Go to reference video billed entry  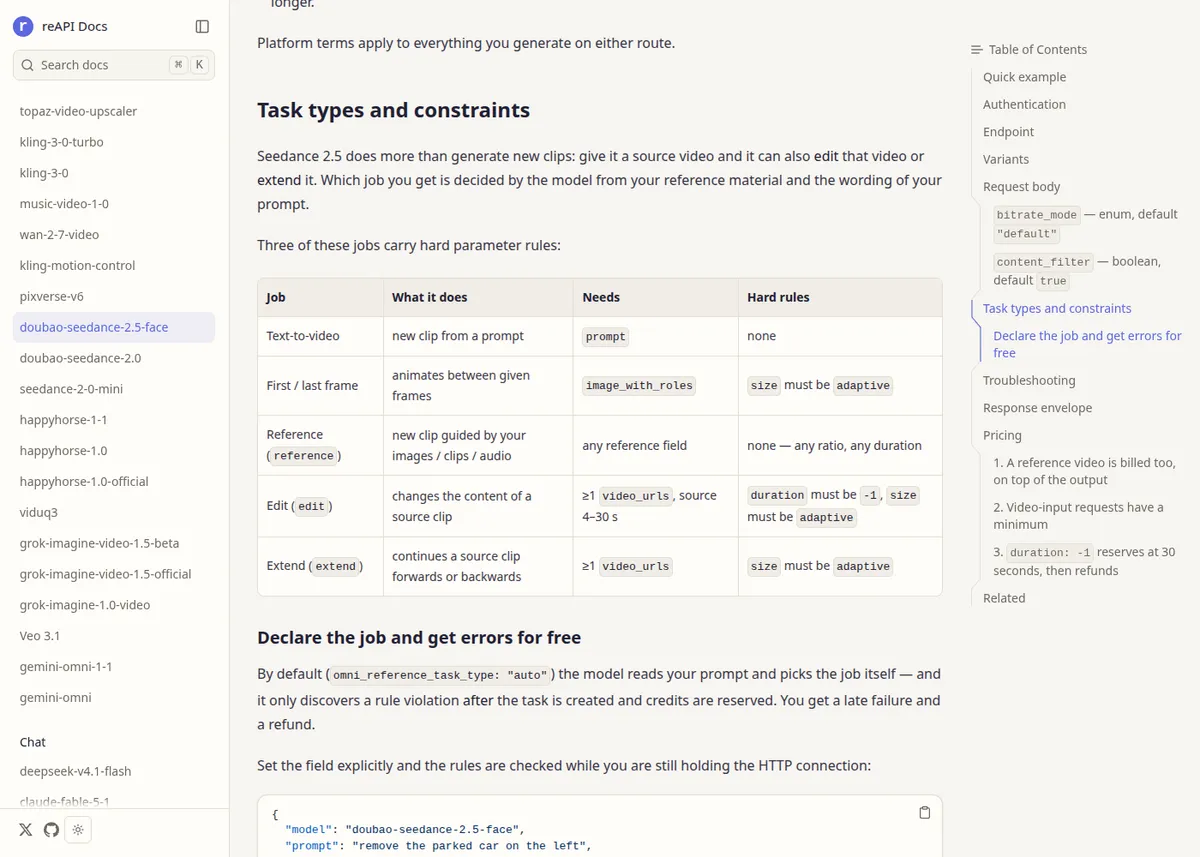(1085, 472)
